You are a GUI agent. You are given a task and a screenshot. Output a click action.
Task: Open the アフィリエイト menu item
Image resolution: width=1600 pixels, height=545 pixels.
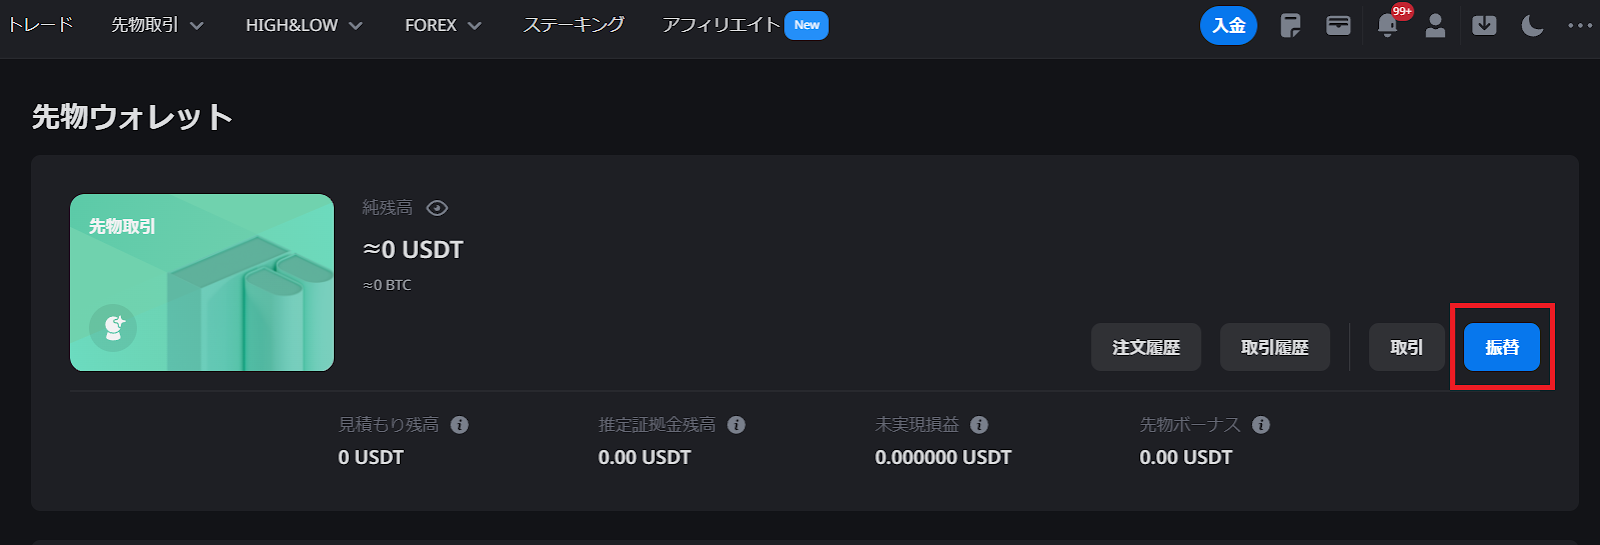[x=721, y=25]
